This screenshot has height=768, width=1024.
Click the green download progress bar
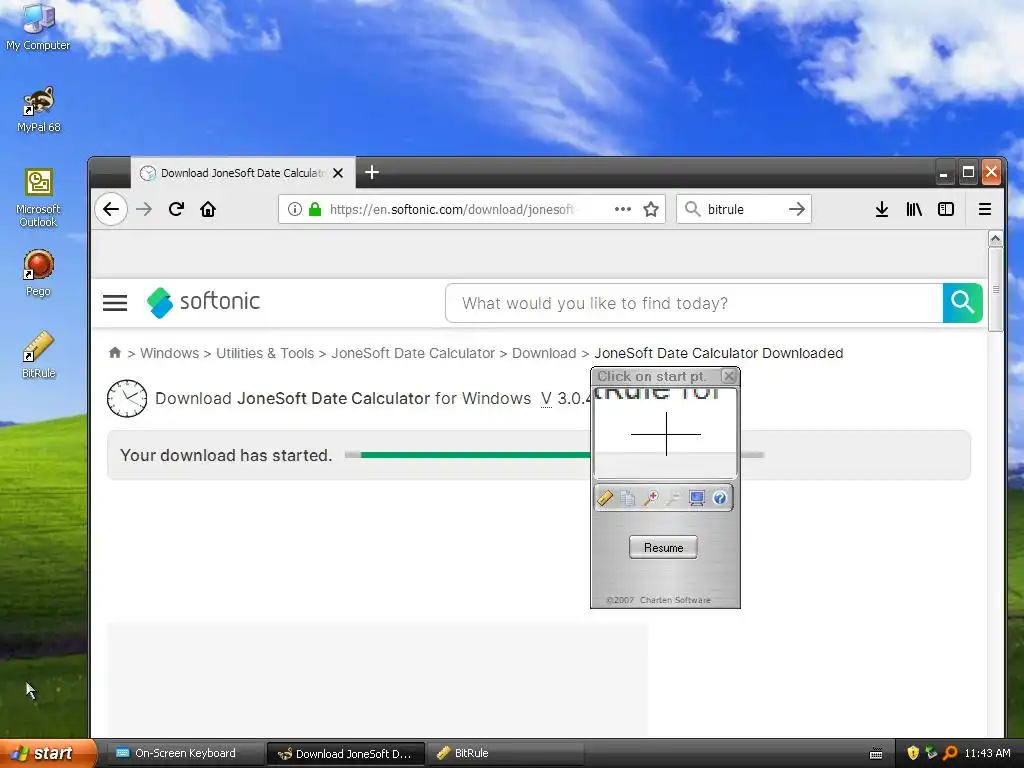pos(475,455)
